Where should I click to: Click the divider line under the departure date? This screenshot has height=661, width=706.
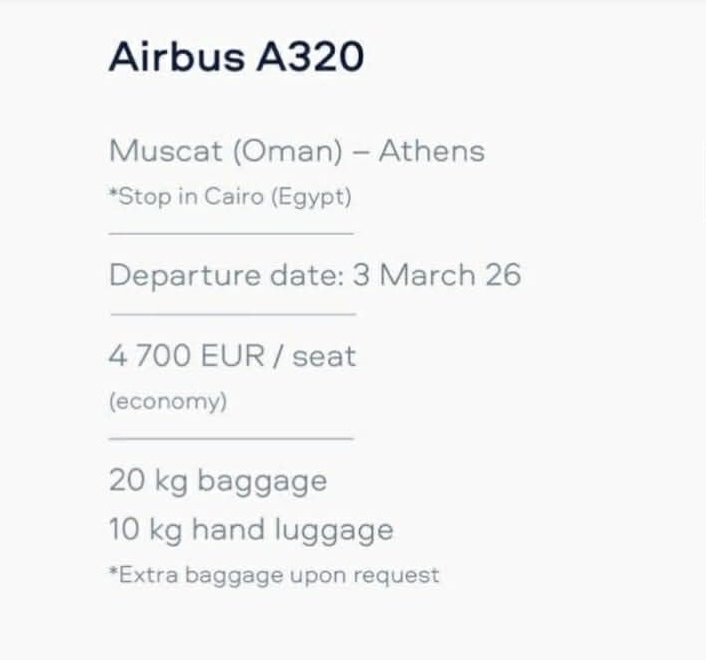[231, 313]
